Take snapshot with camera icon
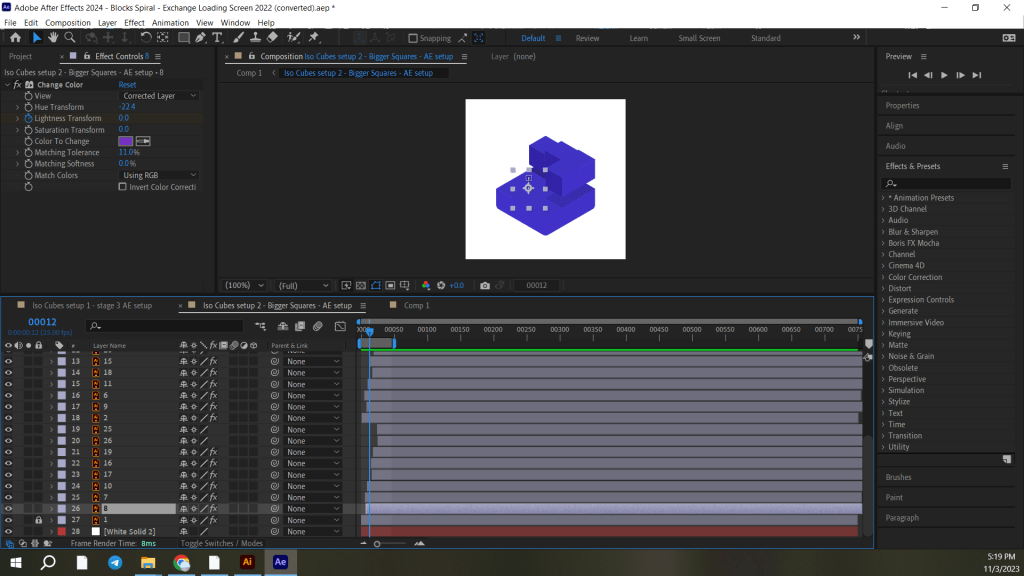 point(485,285)
